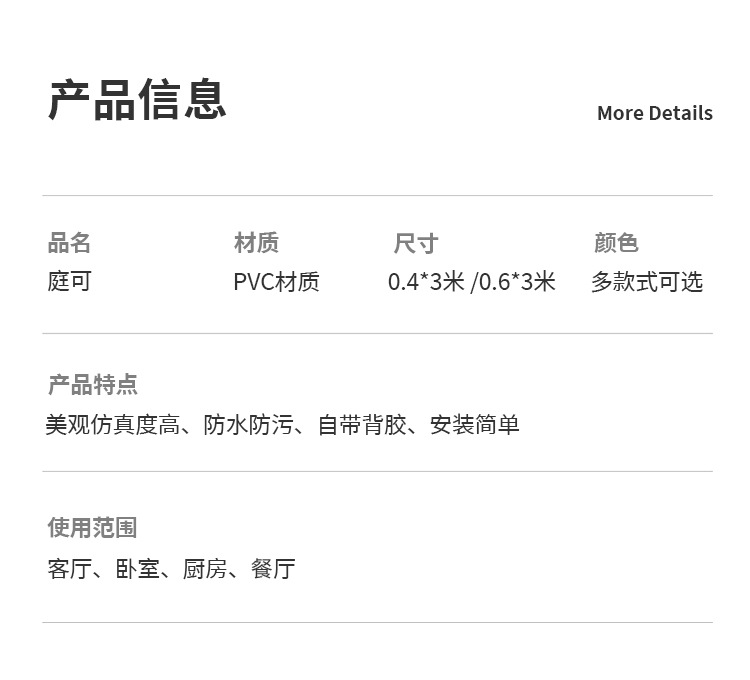Select the 产品特点 section label

point(93,385)
